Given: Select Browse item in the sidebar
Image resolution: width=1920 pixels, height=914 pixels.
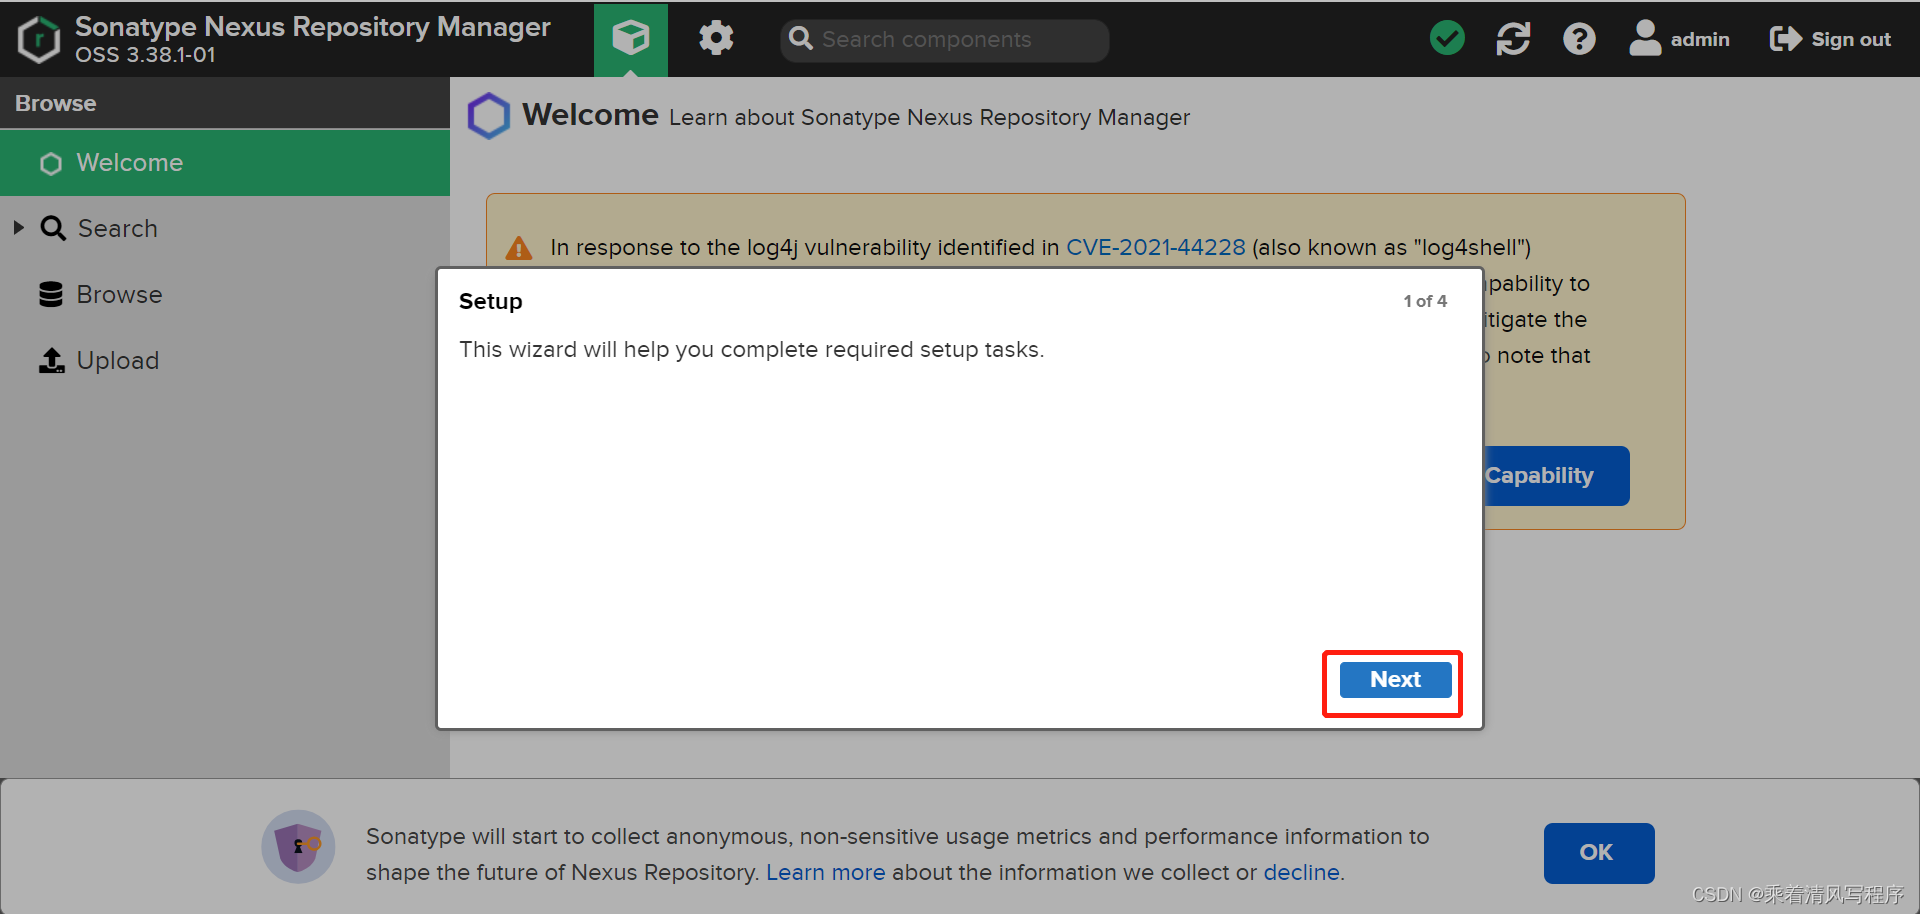Looking at the screenshot, I should click(225, 295).
